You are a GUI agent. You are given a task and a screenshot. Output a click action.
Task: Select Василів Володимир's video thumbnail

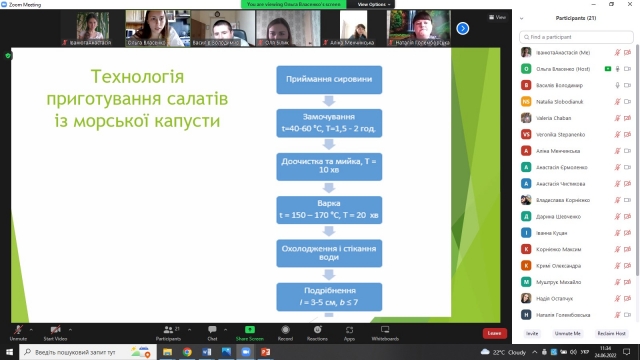(223, 28)
